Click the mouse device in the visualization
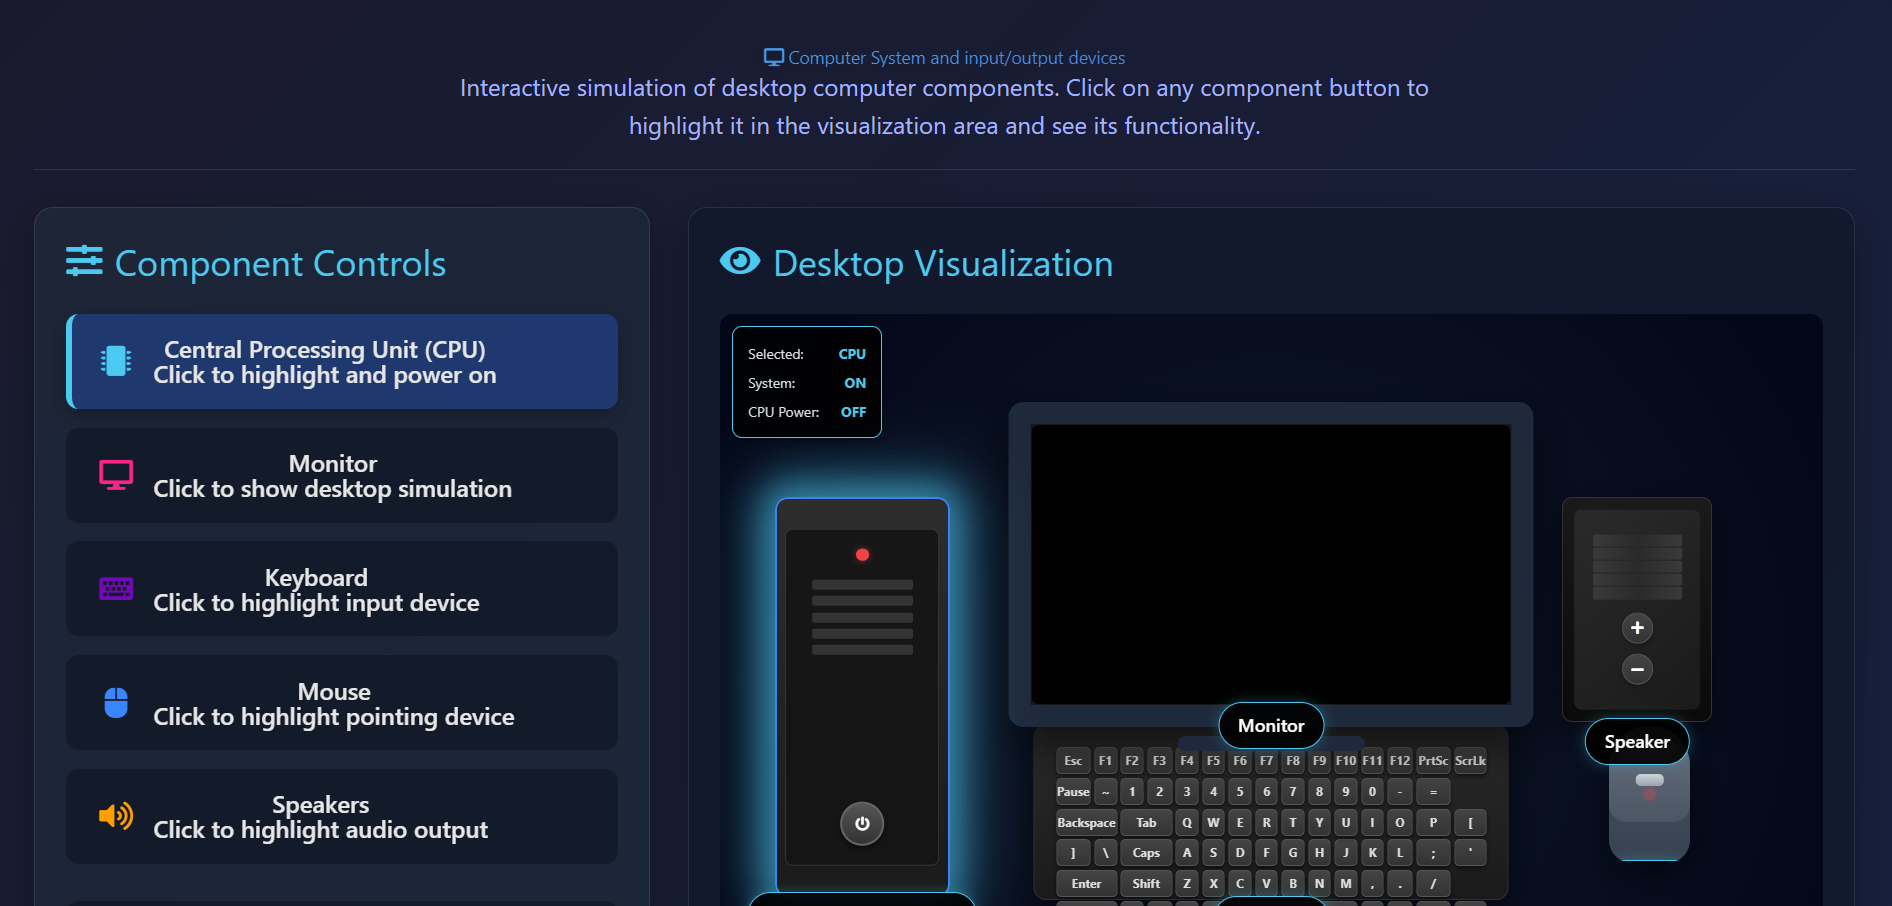The height and width of the screenshot is (906, 1892). coord(1649,808)
